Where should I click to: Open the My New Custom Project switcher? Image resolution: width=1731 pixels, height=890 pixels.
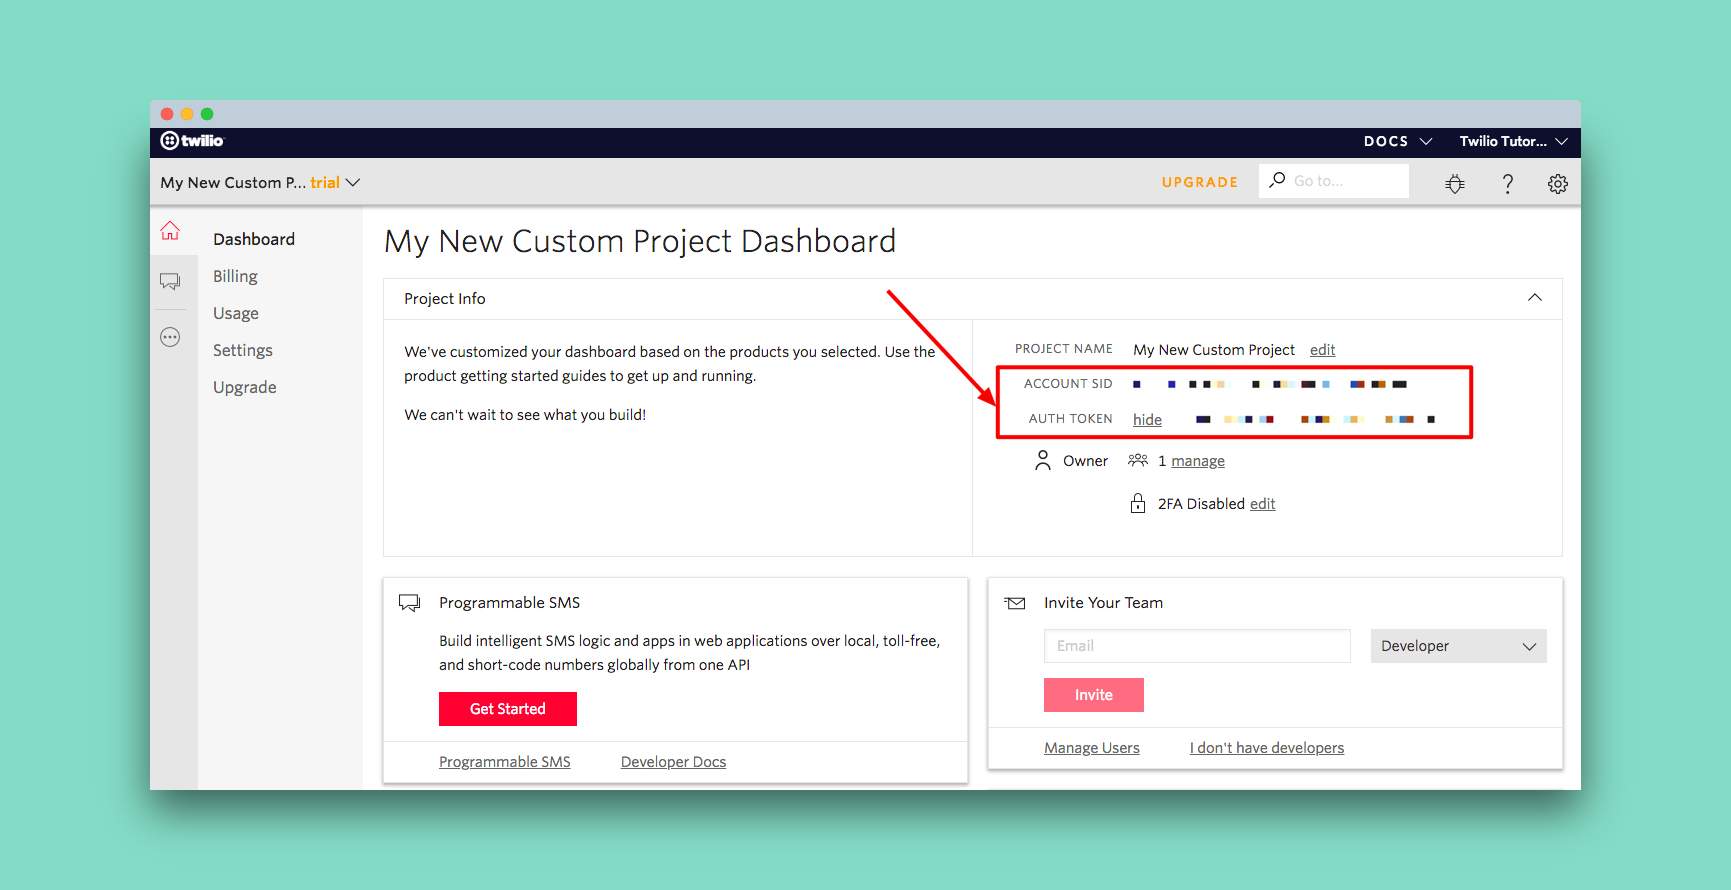point(260,182)
